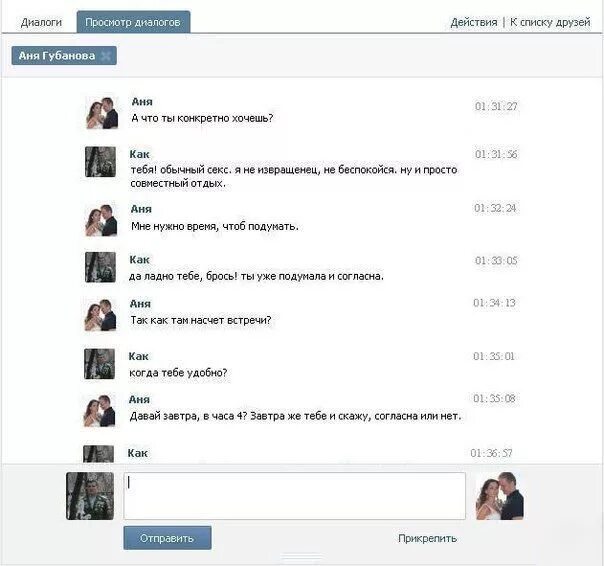Go to К списку друзей link
Screen dimensions: 604x566
[x=550, y=22]
